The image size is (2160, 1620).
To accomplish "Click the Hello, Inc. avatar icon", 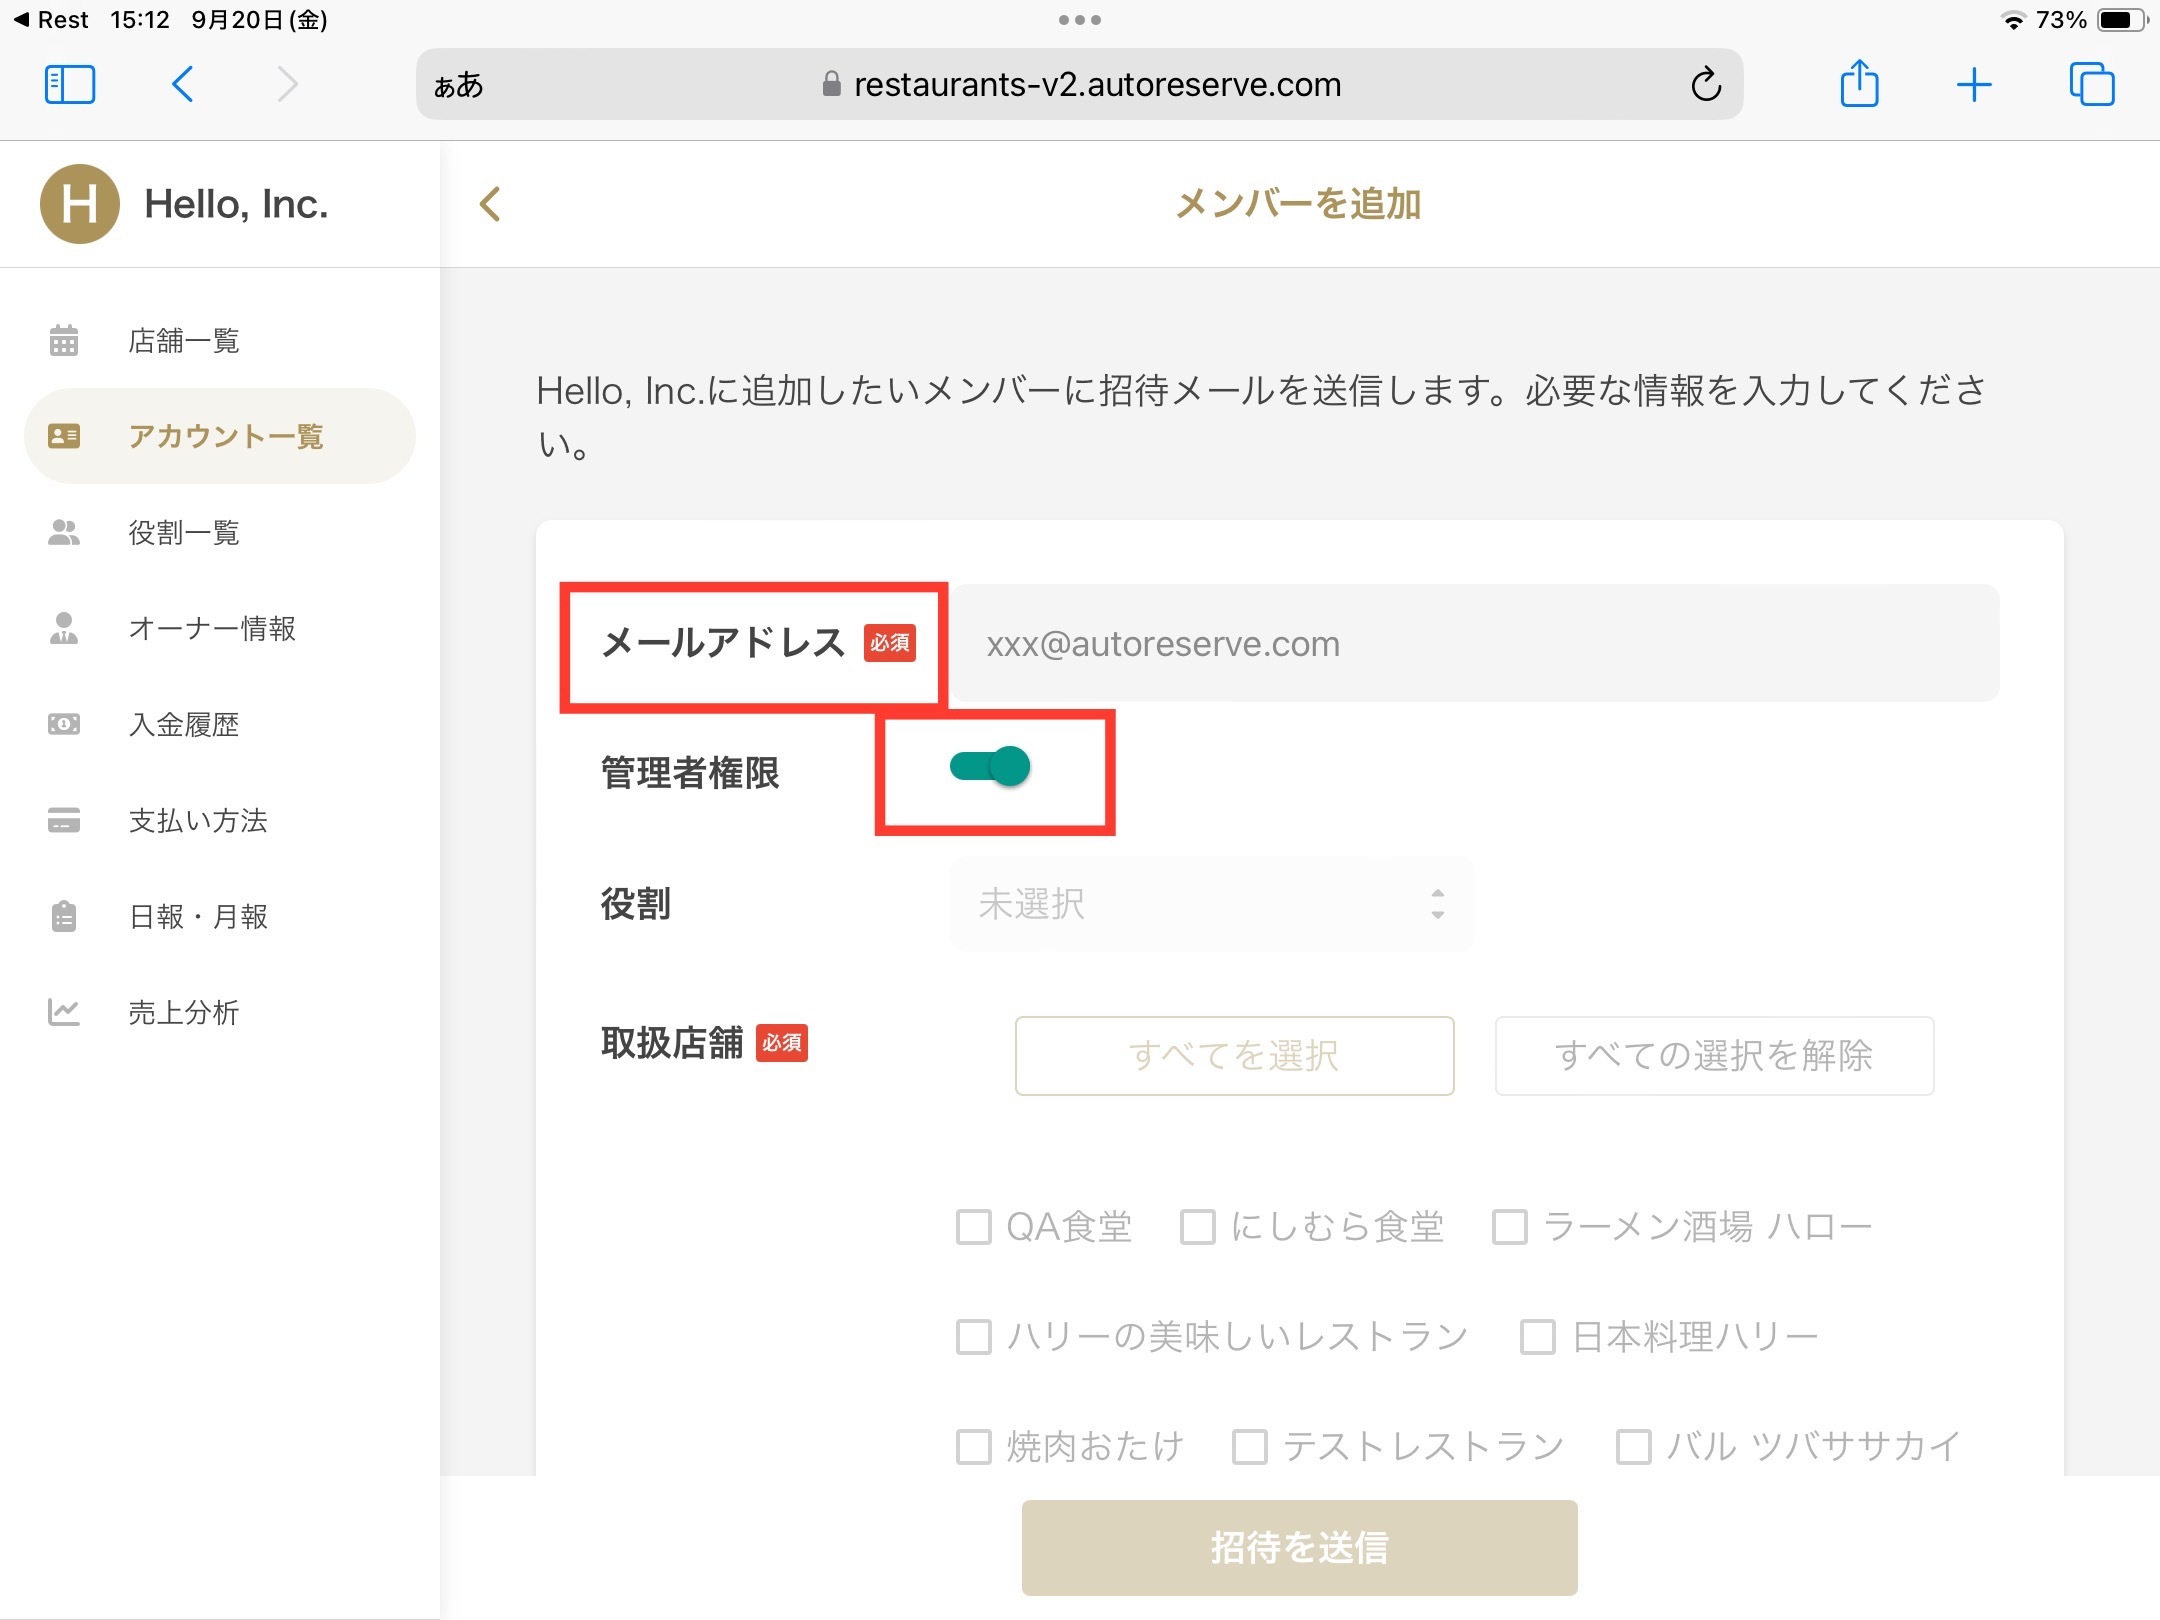I will coord(79,204).
